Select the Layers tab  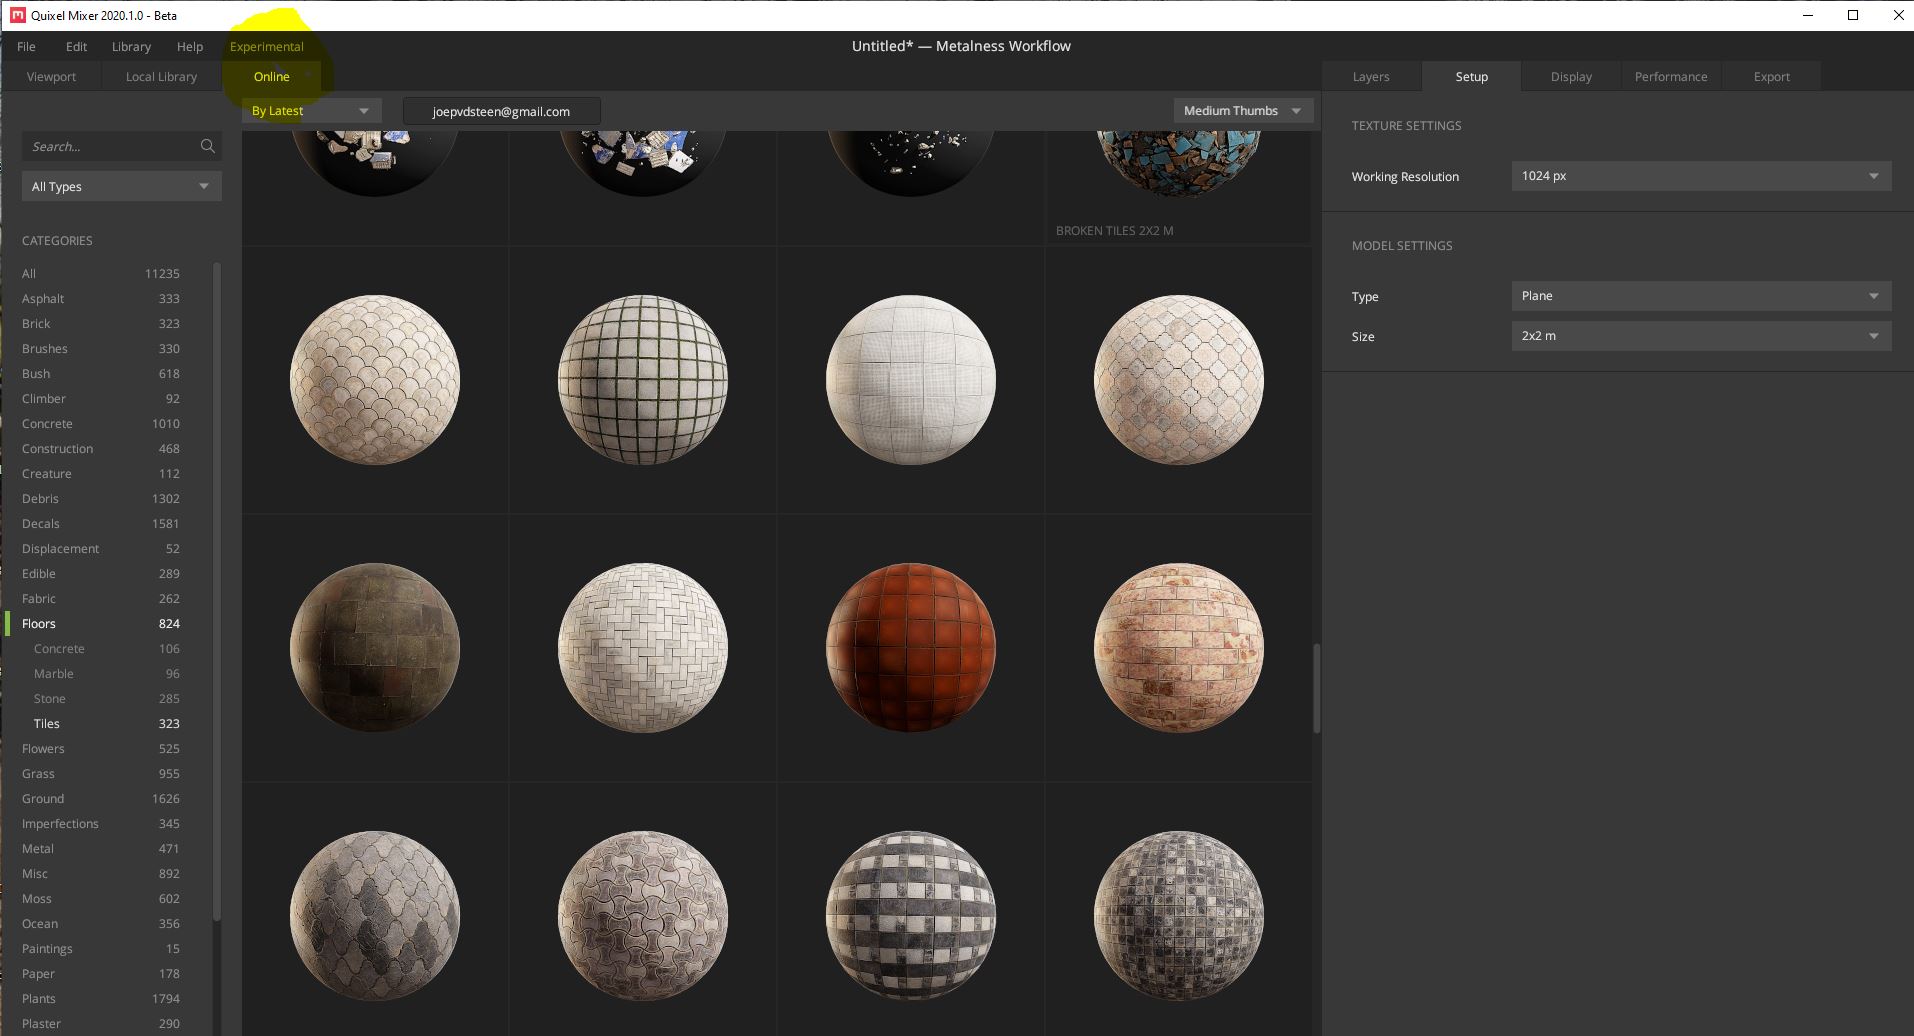coord(1370,76)
